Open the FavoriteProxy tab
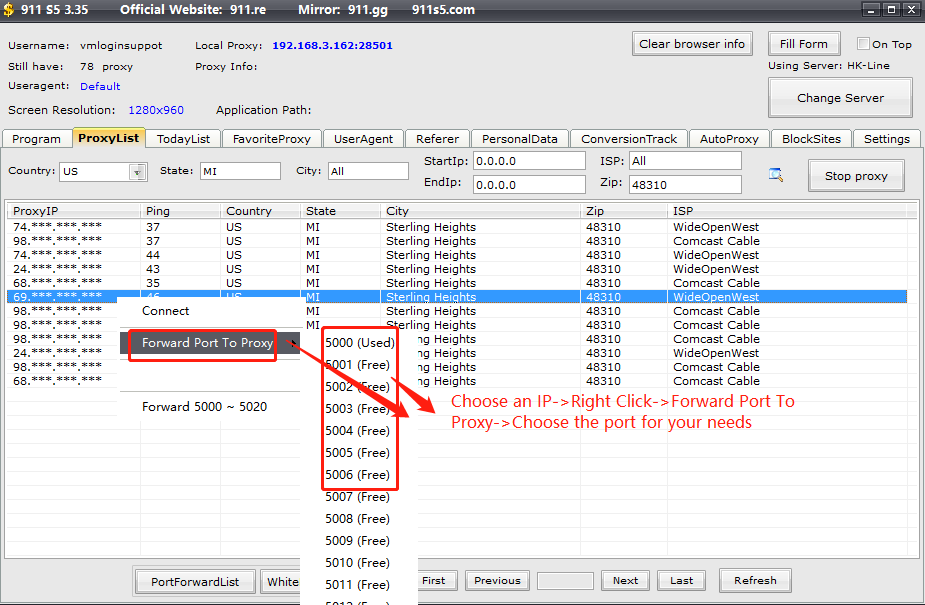 (x=271, y=139)
